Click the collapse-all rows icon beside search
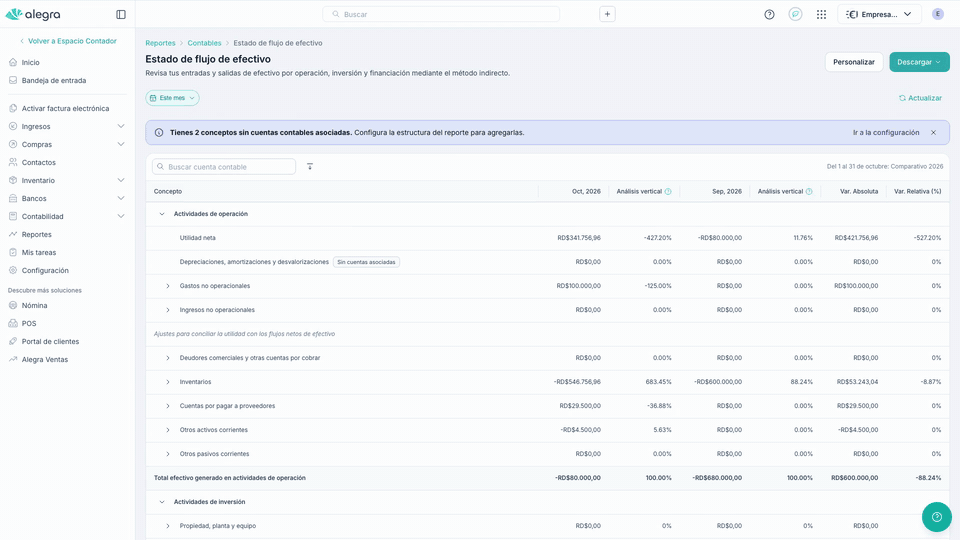 [x=310, y=167]
